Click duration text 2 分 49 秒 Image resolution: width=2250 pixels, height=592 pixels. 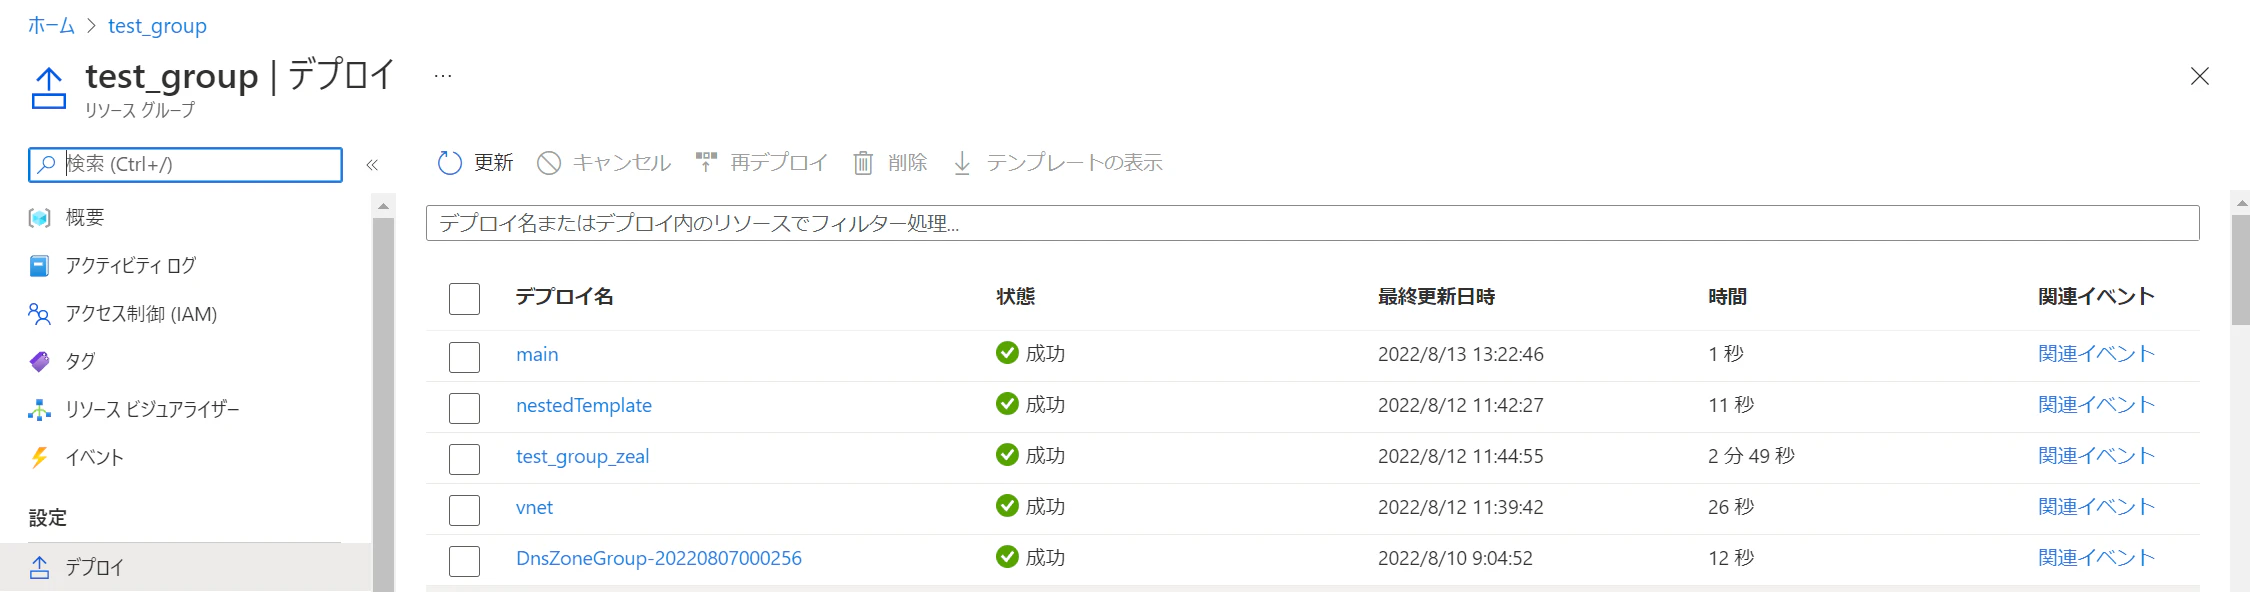(1751, 456)
